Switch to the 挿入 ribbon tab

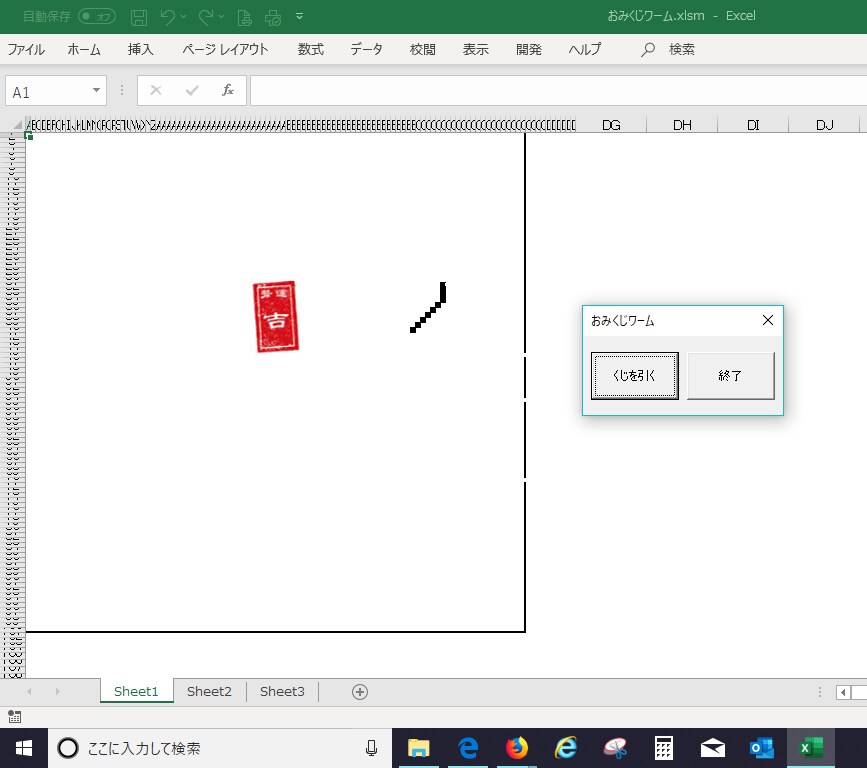[140, 49]
